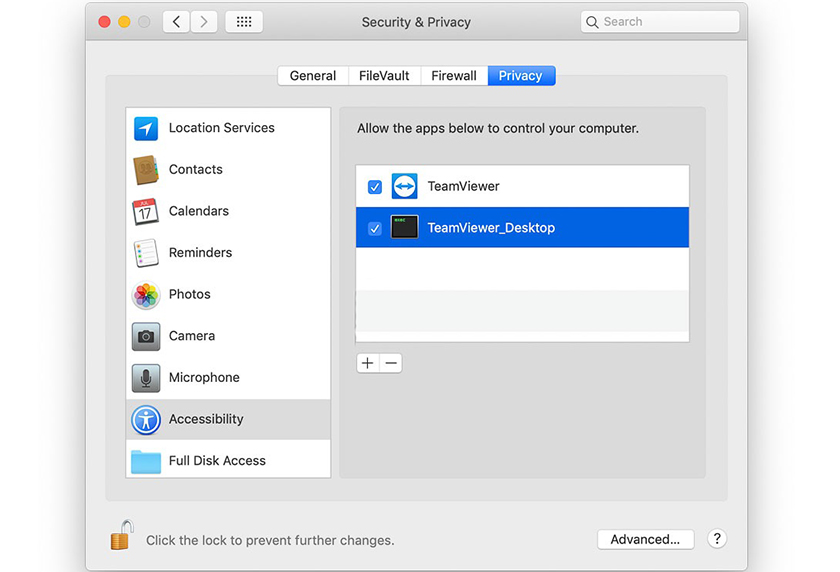Go back with the left chevron
The image size is (840, 572).
[x=176, y=22]
